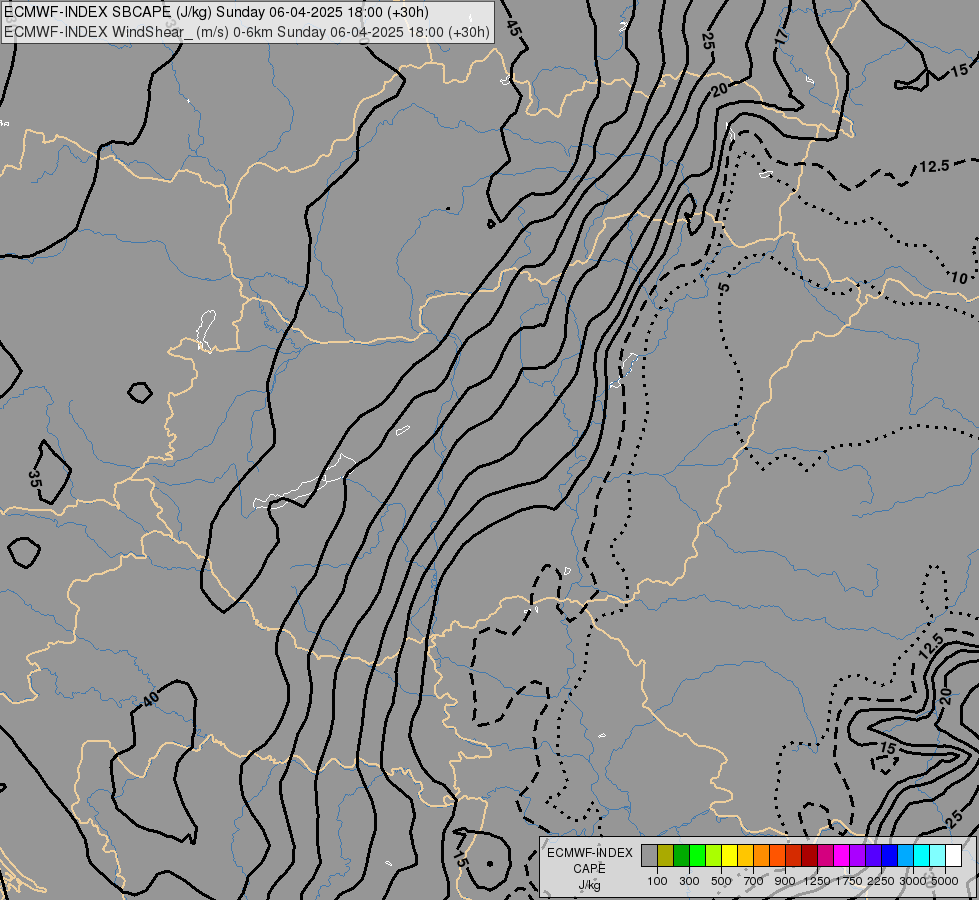Image resolution: width=979 pixels, height=900 pixels.
Task: Select the cyan swatch after 3000
Action: pyautogui.click(x=921, y=856)
